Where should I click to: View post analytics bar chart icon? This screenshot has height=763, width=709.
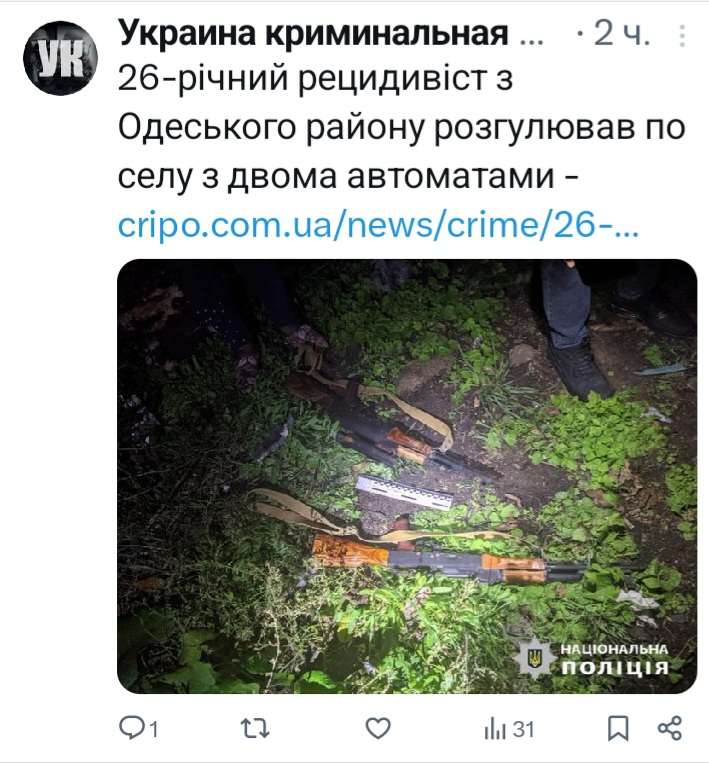pos(495,729)
